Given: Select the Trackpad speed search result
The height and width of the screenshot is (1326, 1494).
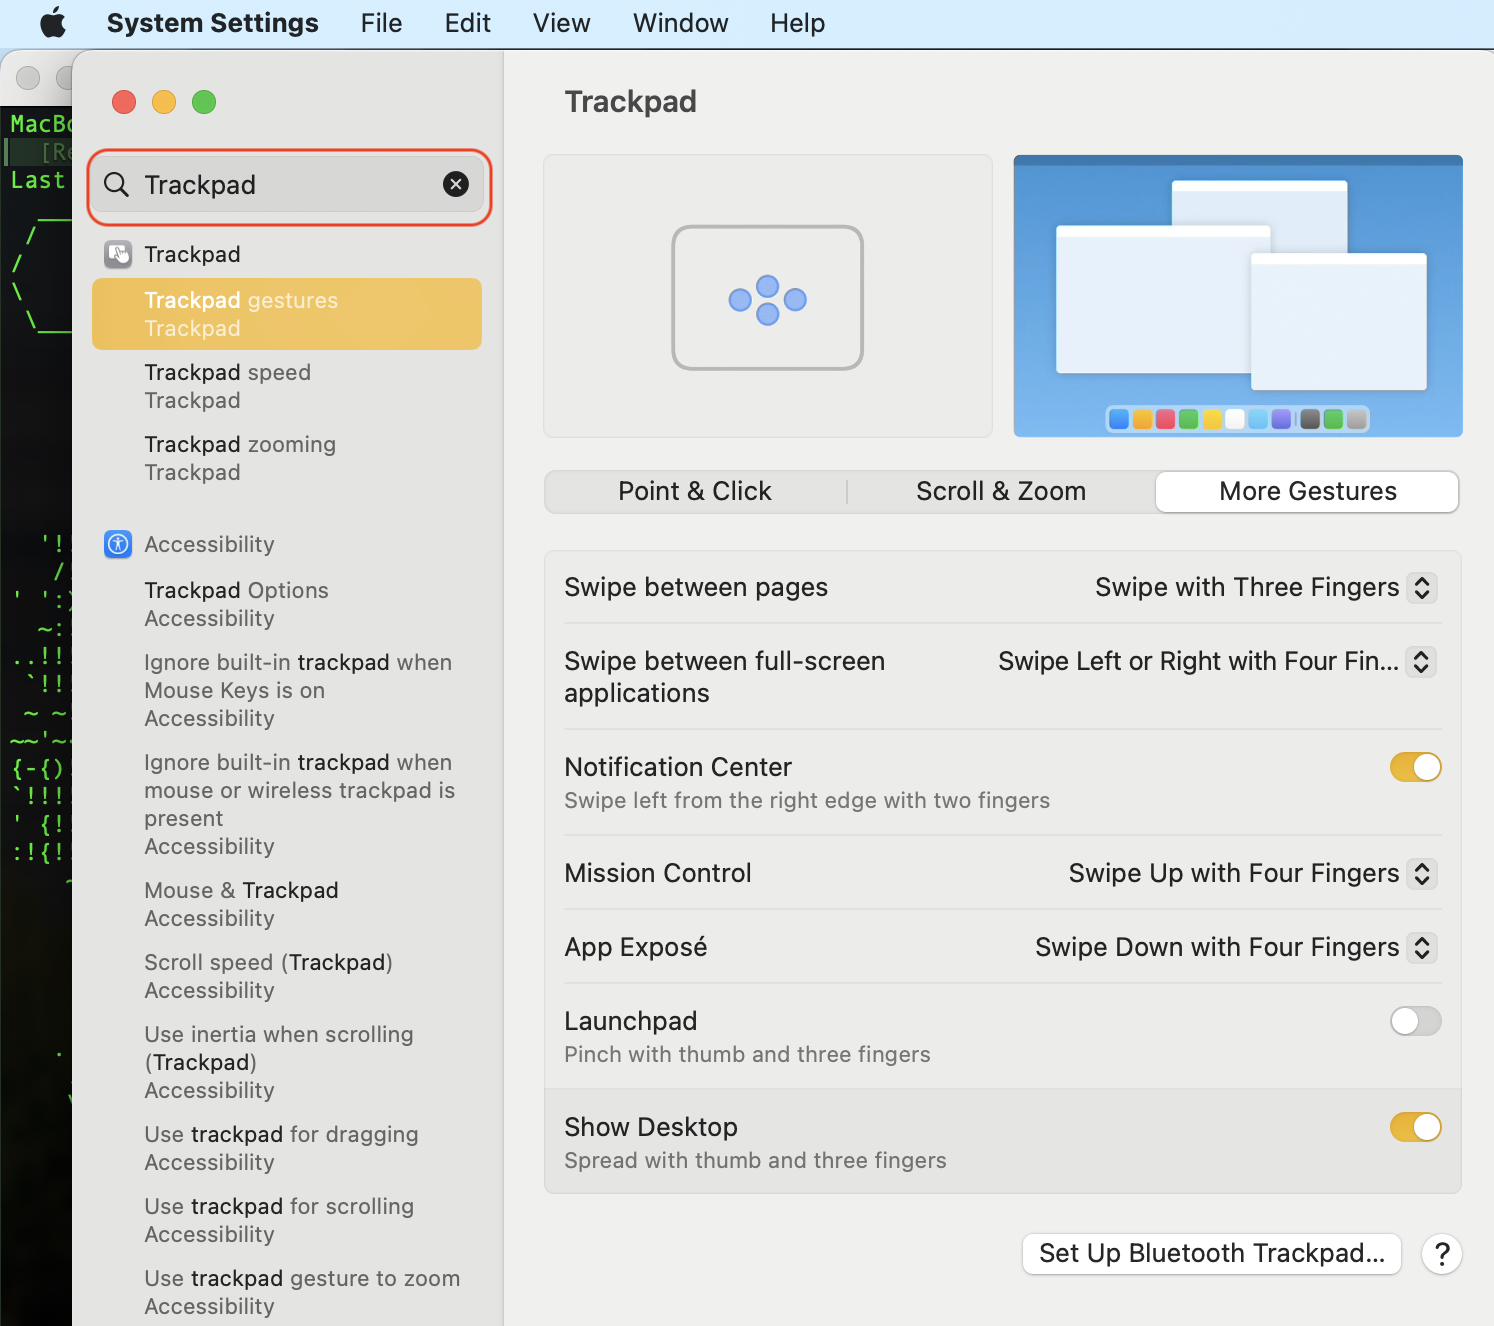Looking at the screenshot, I should [287, 386].
